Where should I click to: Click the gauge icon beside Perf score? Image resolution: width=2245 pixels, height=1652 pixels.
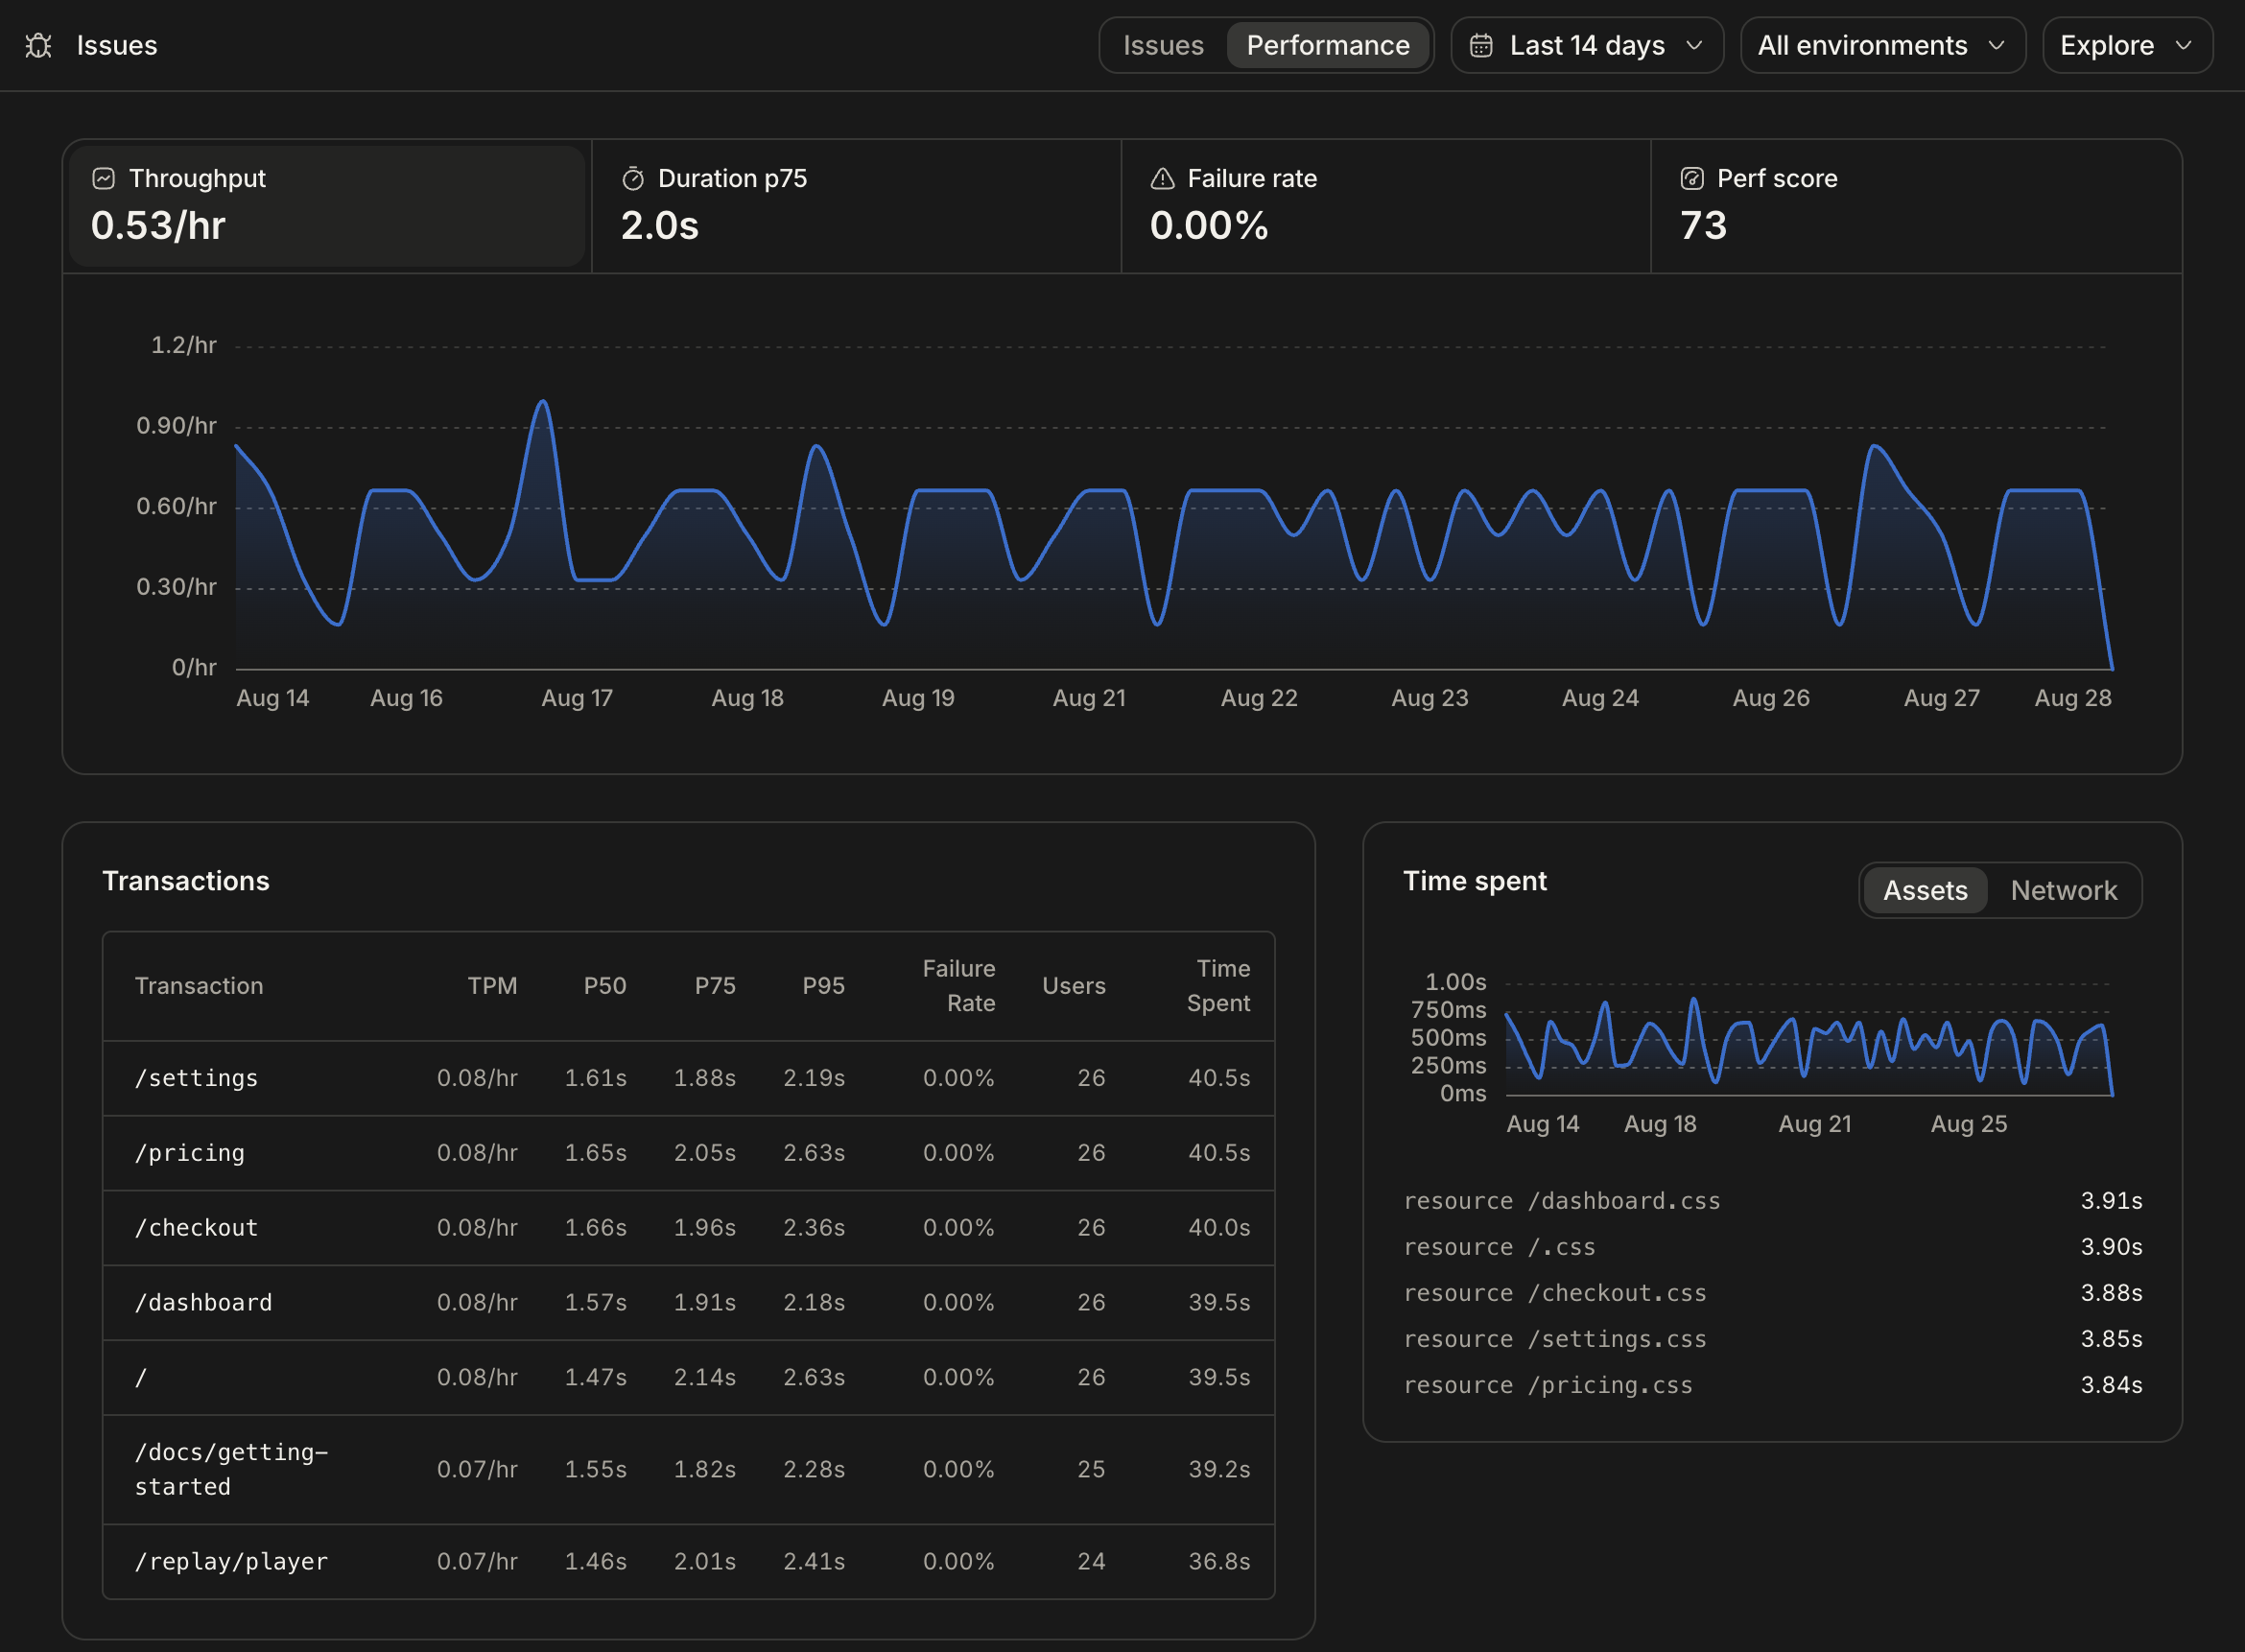pos(1692,178)
